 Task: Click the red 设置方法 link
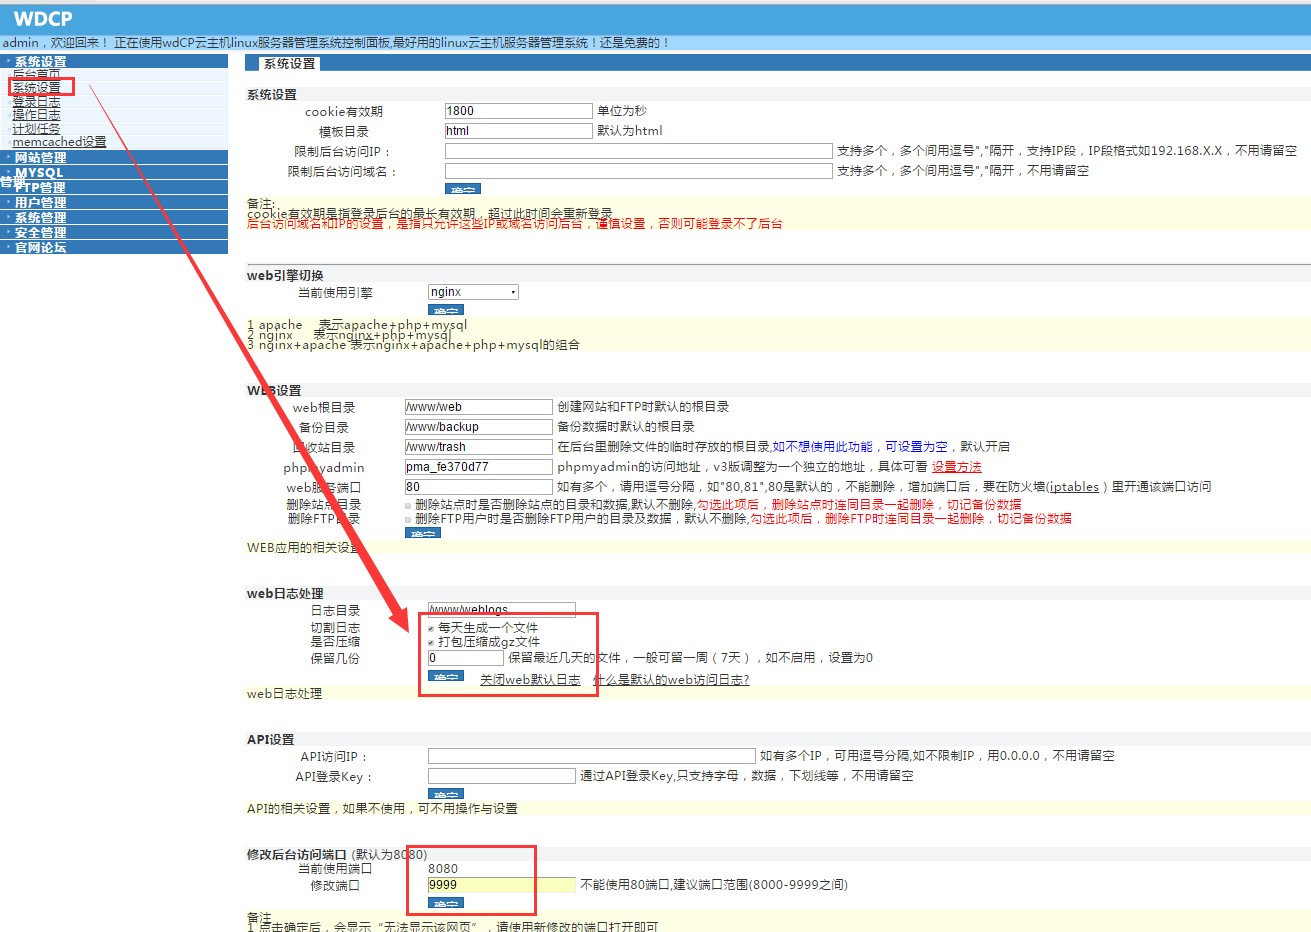(x=956, y=467)
